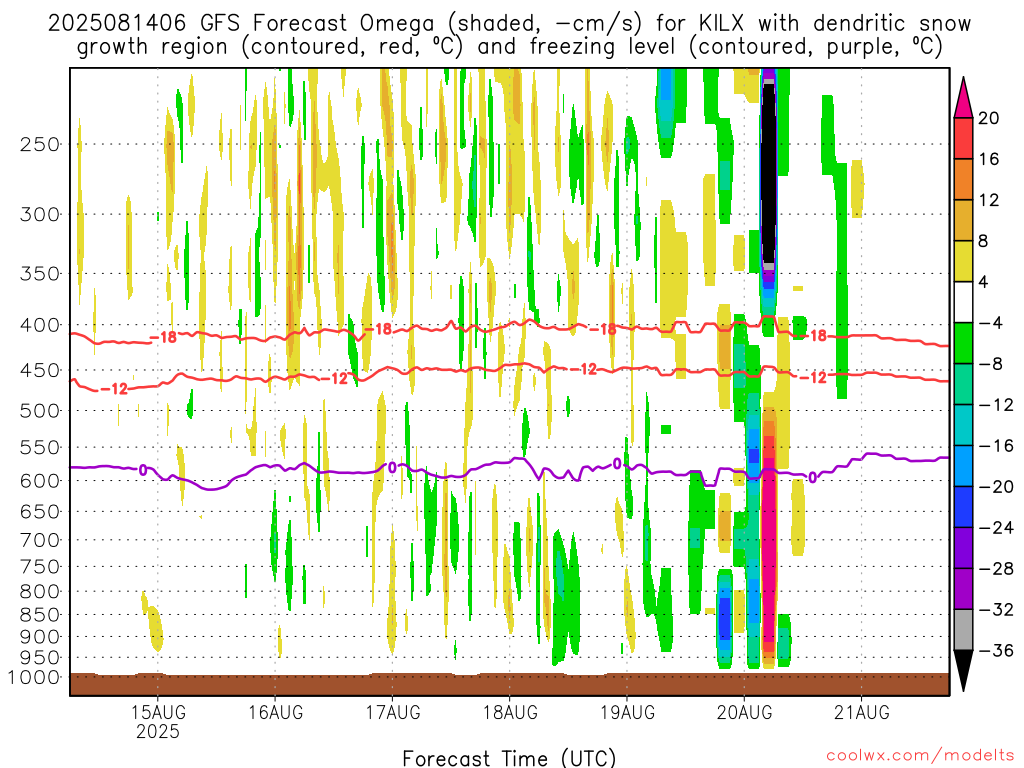Click the blue swatch between -20 and -24
The height and width of the screenshot is (768, 1024).
click(963, 507)
